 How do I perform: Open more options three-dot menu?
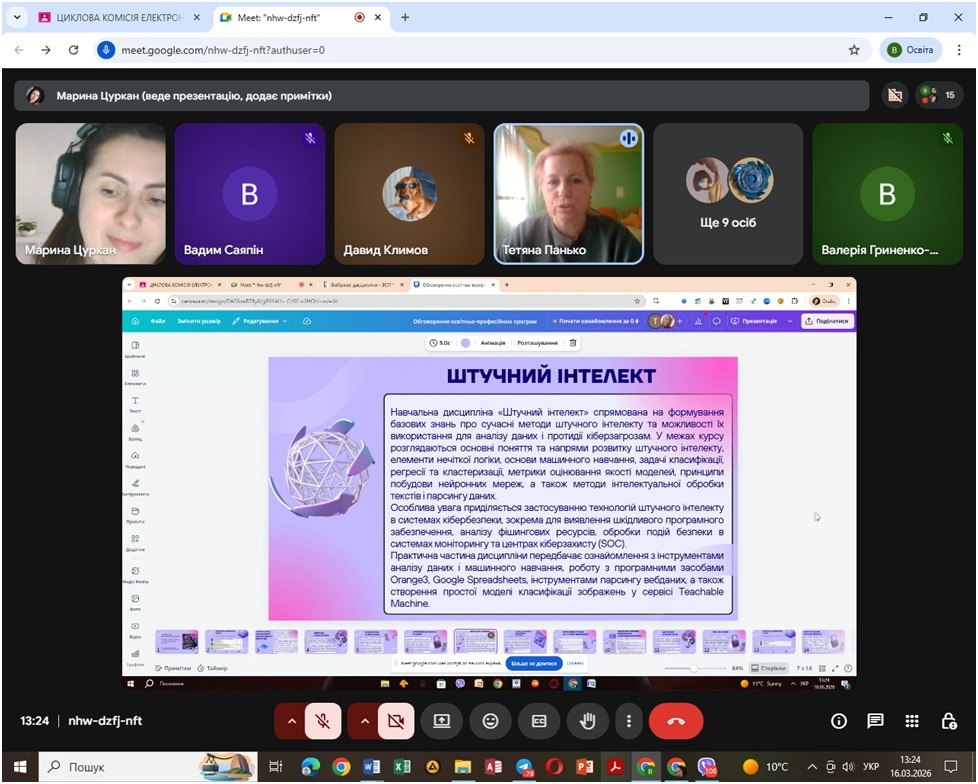628,720
